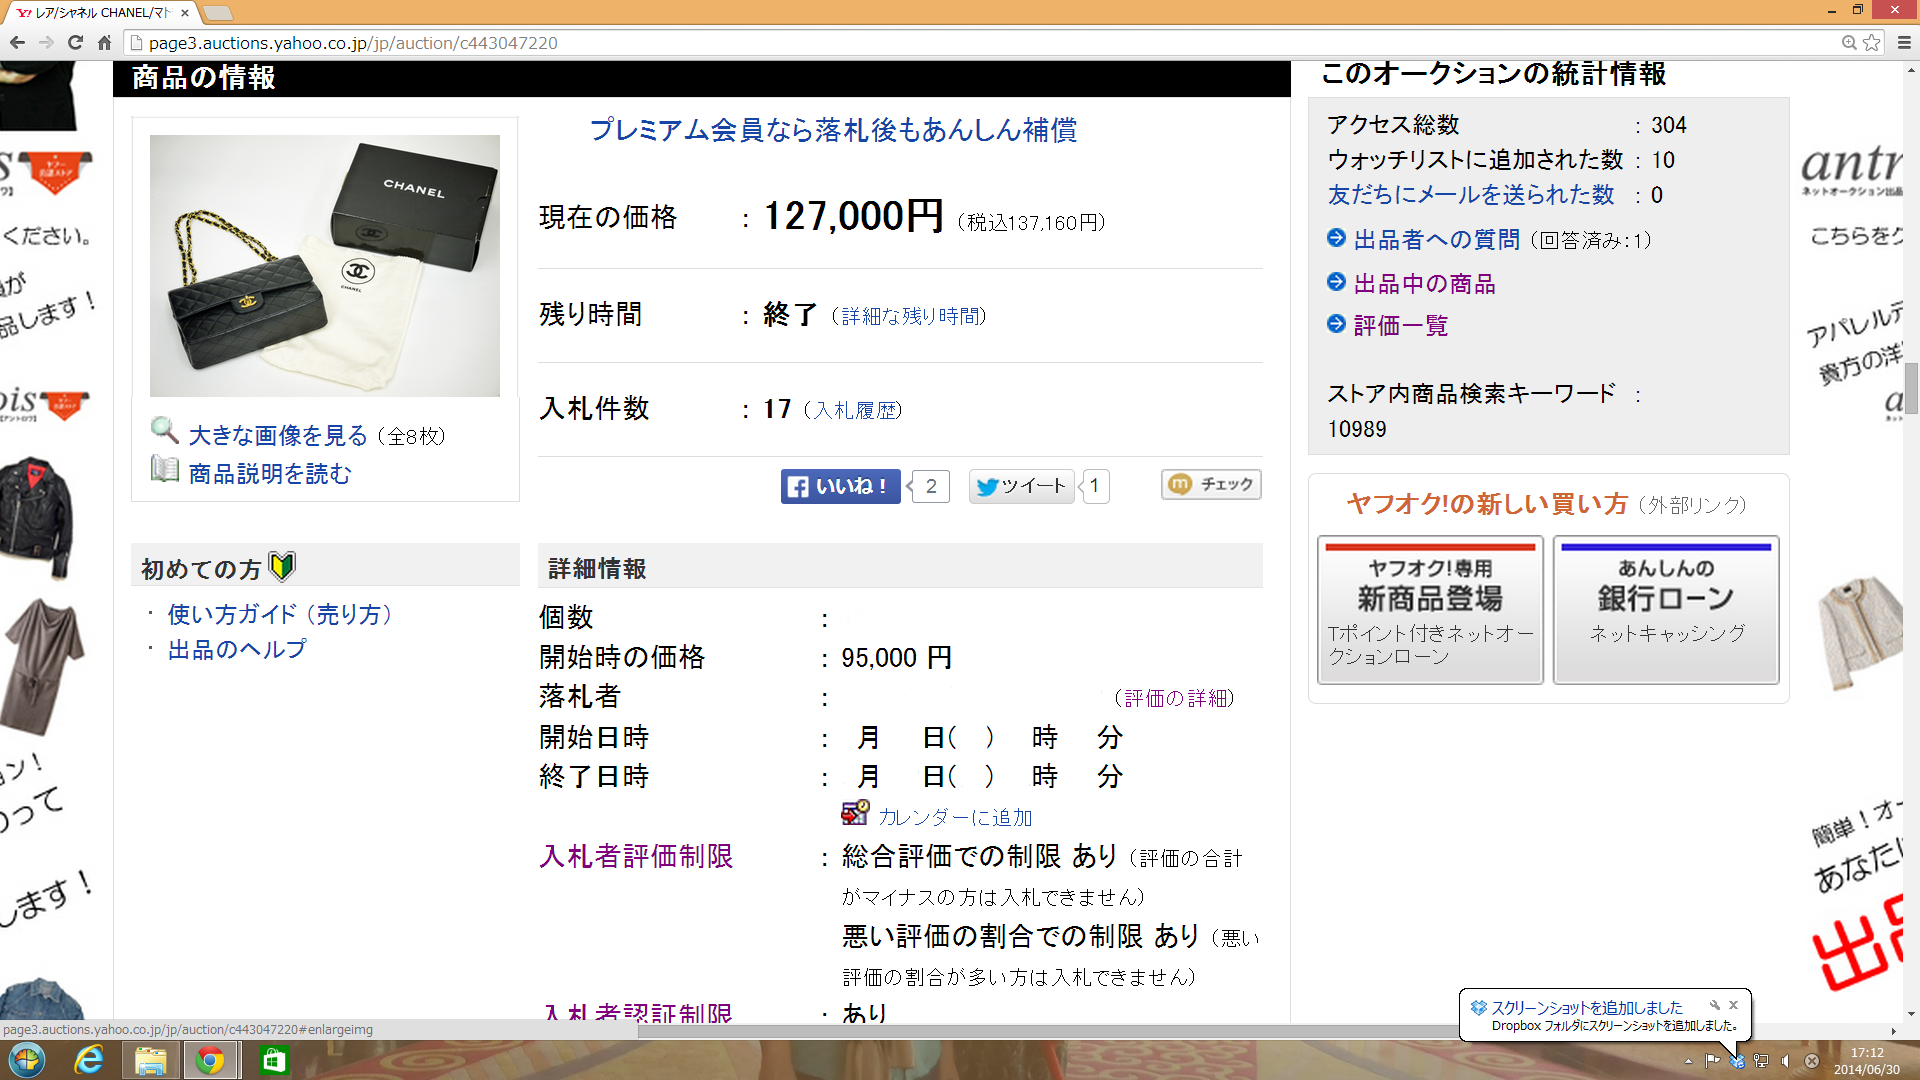Open the Windows Store taskbar icon
The image size is (1920, 1080).
tap(273, 1060)
